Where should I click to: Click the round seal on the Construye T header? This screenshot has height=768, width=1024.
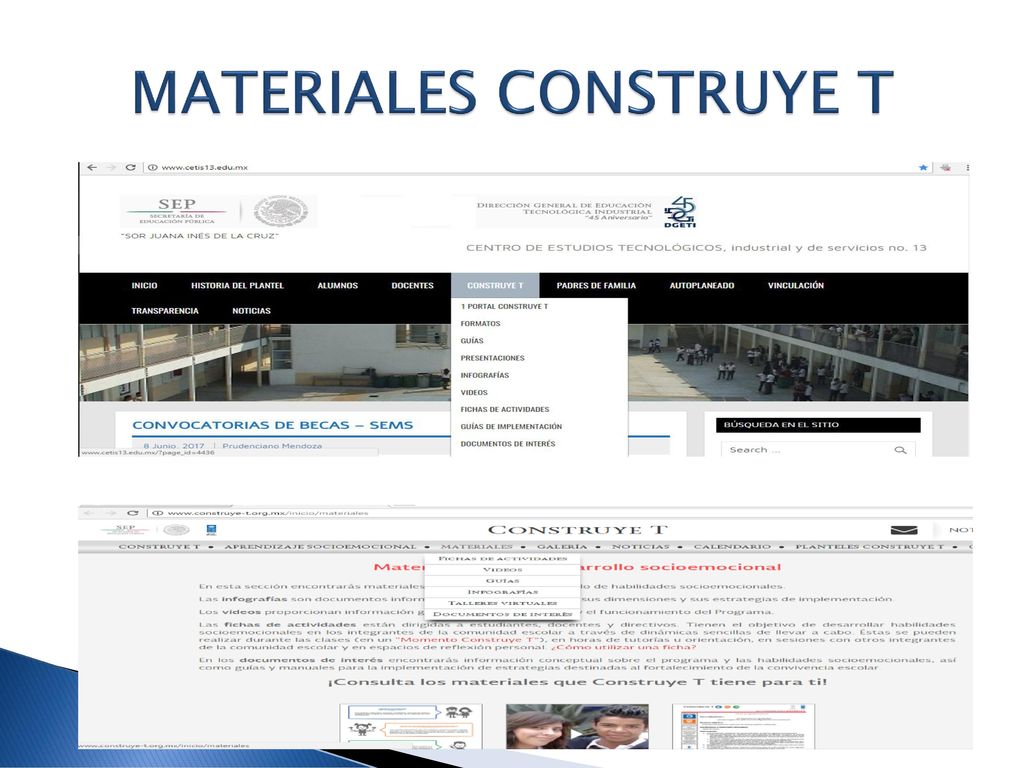click(176, 530)
